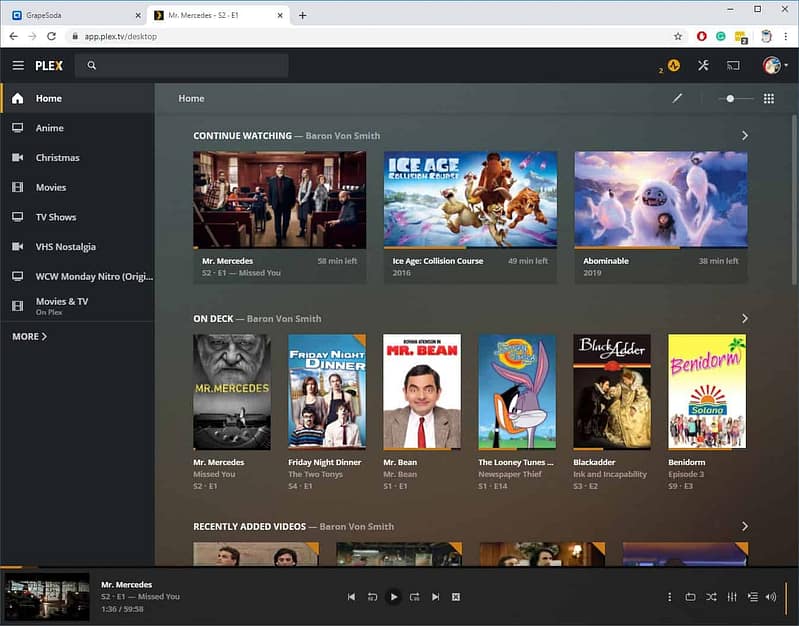Expand On Deck with its arrow
Screen dimensions: 799x626
744,319
